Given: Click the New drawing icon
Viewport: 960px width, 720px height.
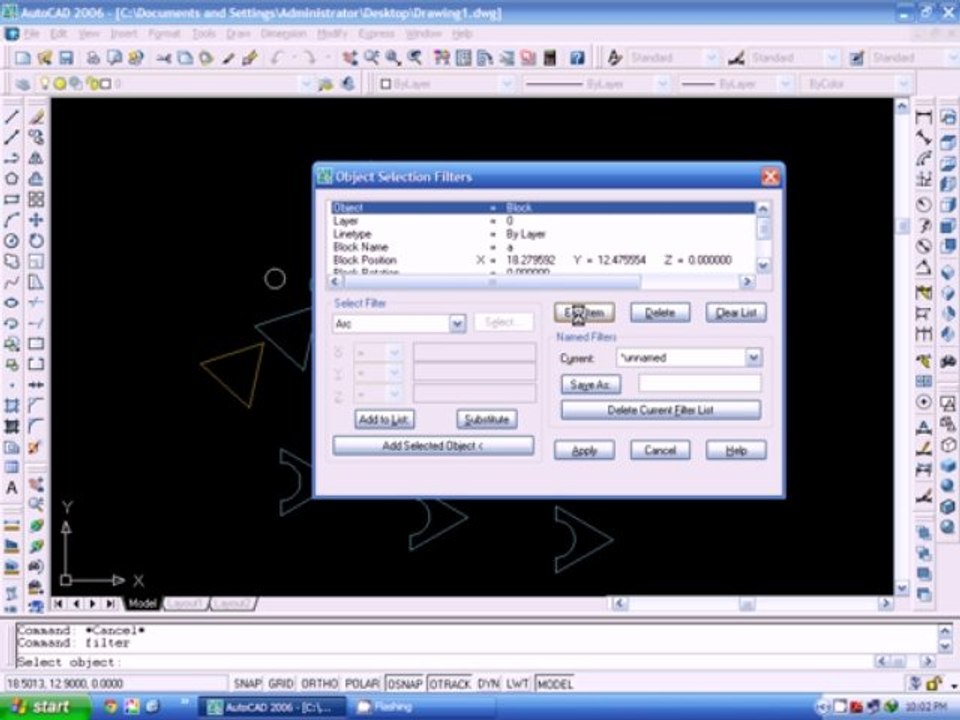Looking at the screenshot, I should [23, 58].
